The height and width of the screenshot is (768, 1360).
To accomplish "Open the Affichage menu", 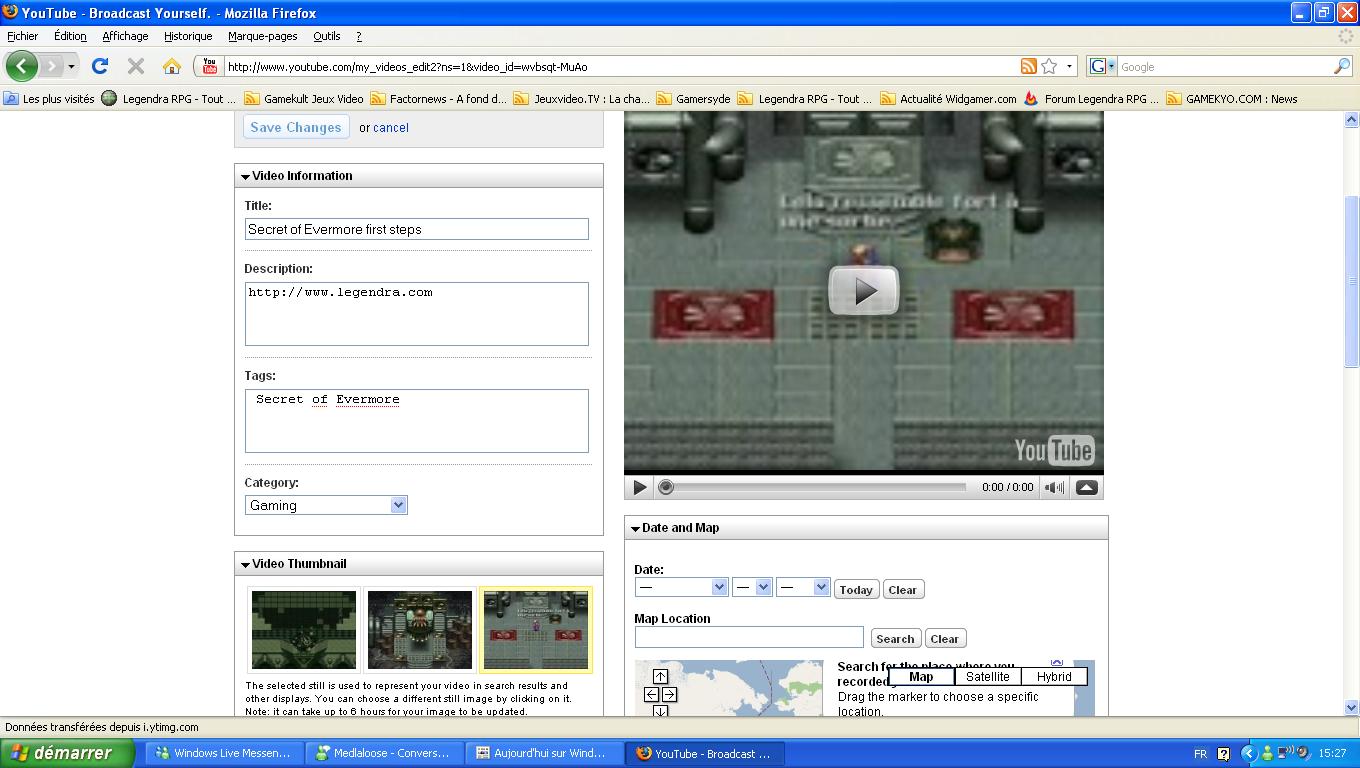I will pos(125,36).
